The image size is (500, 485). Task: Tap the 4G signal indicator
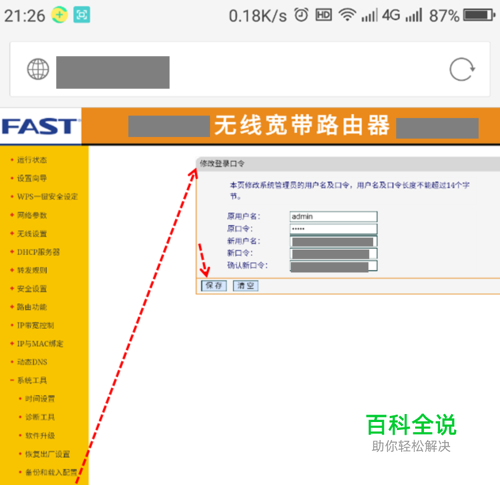[x=391, y=15]
